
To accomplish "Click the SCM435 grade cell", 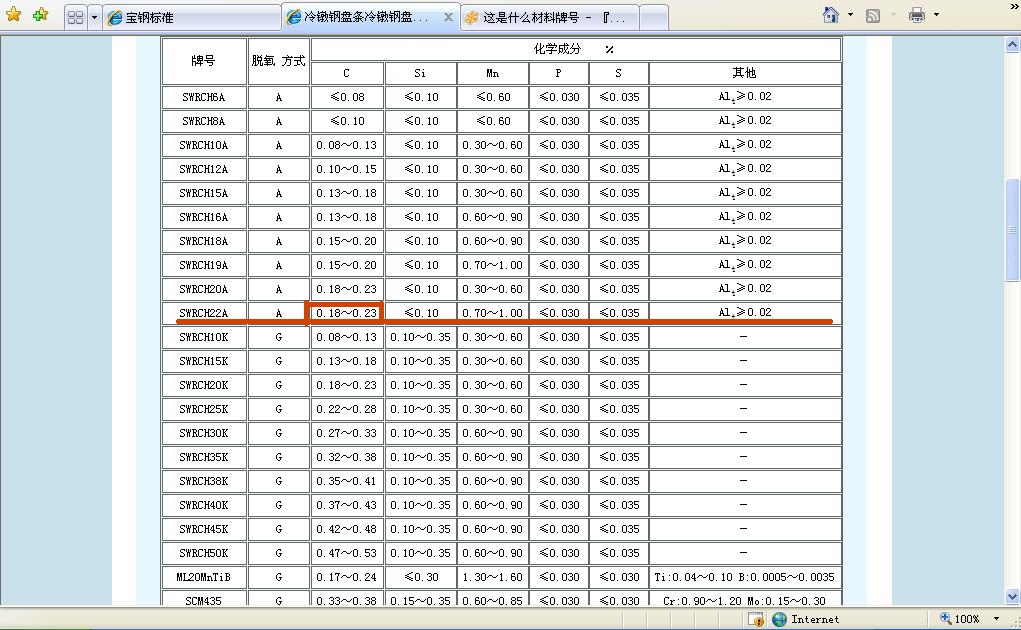I will point(204,599).
